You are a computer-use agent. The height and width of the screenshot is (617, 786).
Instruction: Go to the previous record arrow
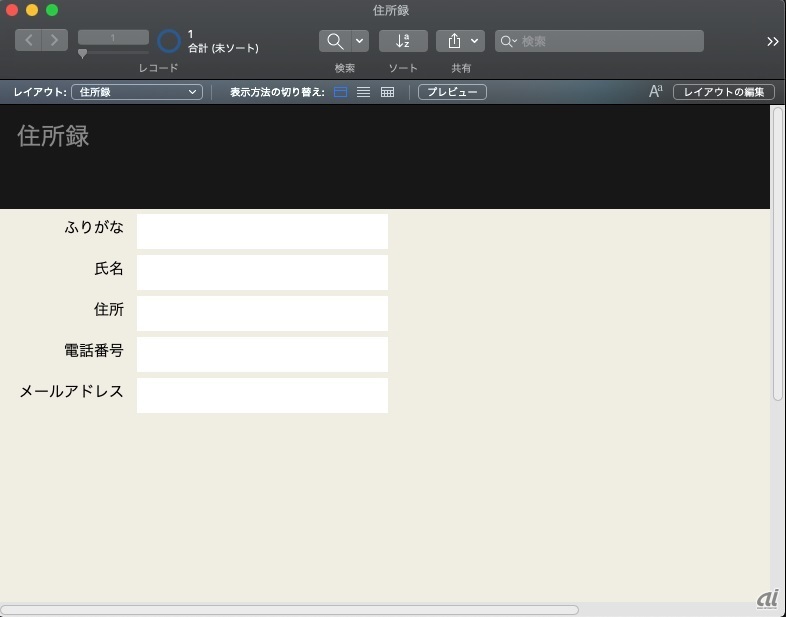coord(28,41)
